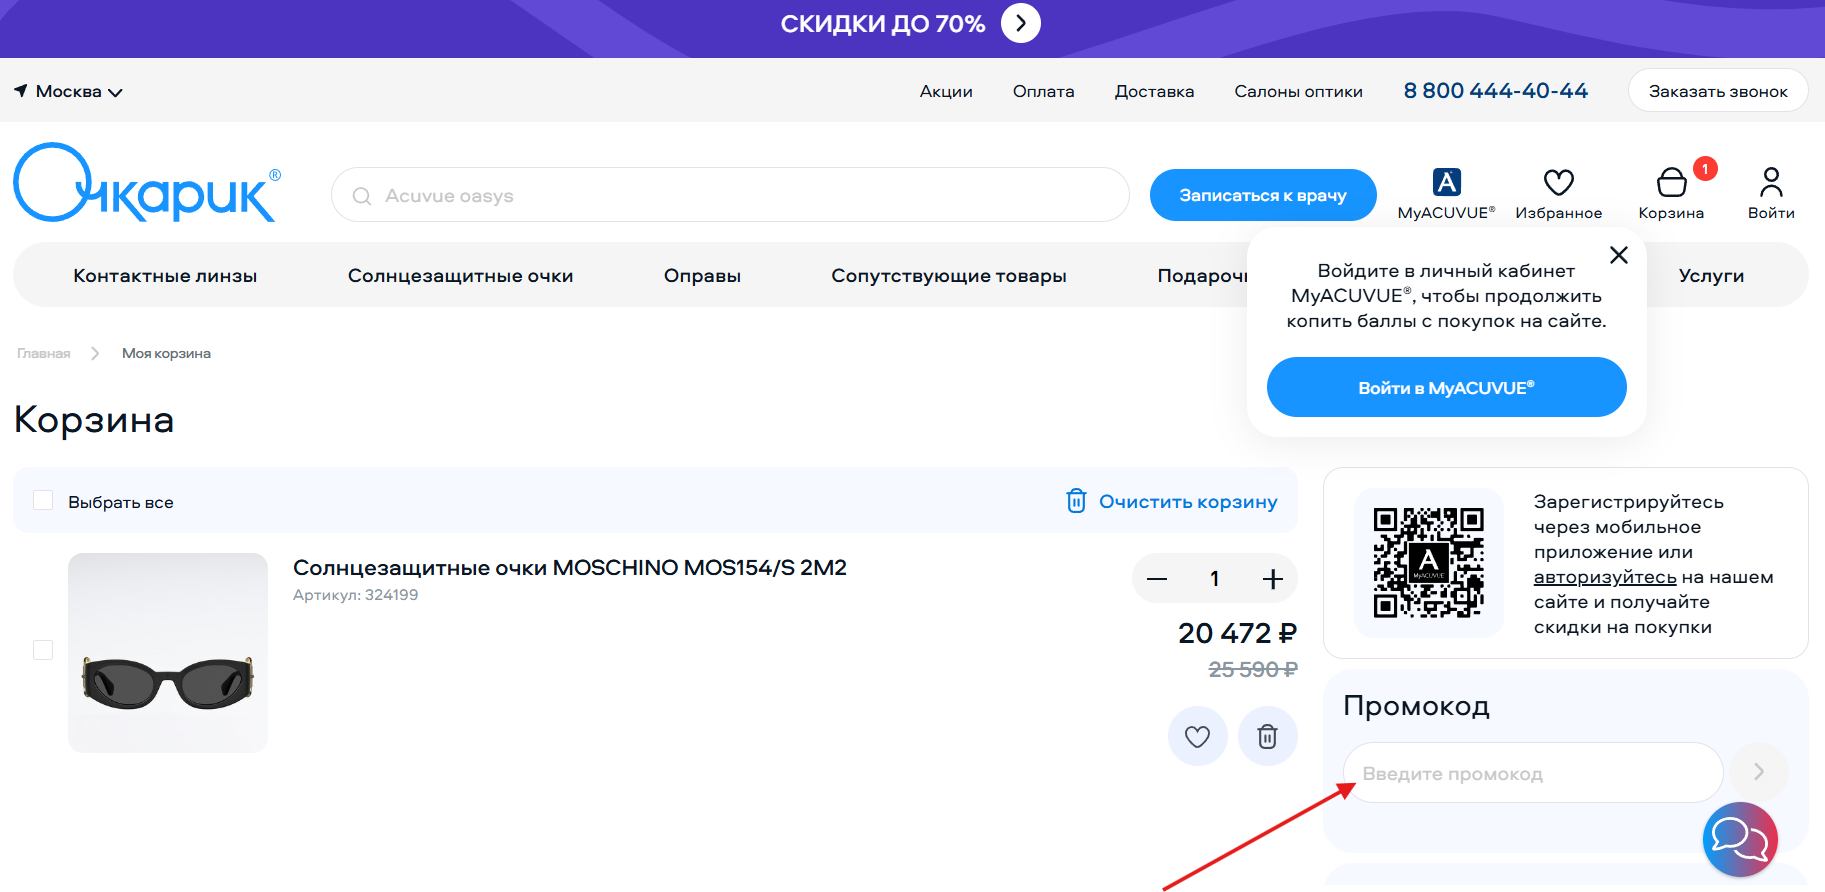Go to Салоны оптики

tap(1298, 91)
